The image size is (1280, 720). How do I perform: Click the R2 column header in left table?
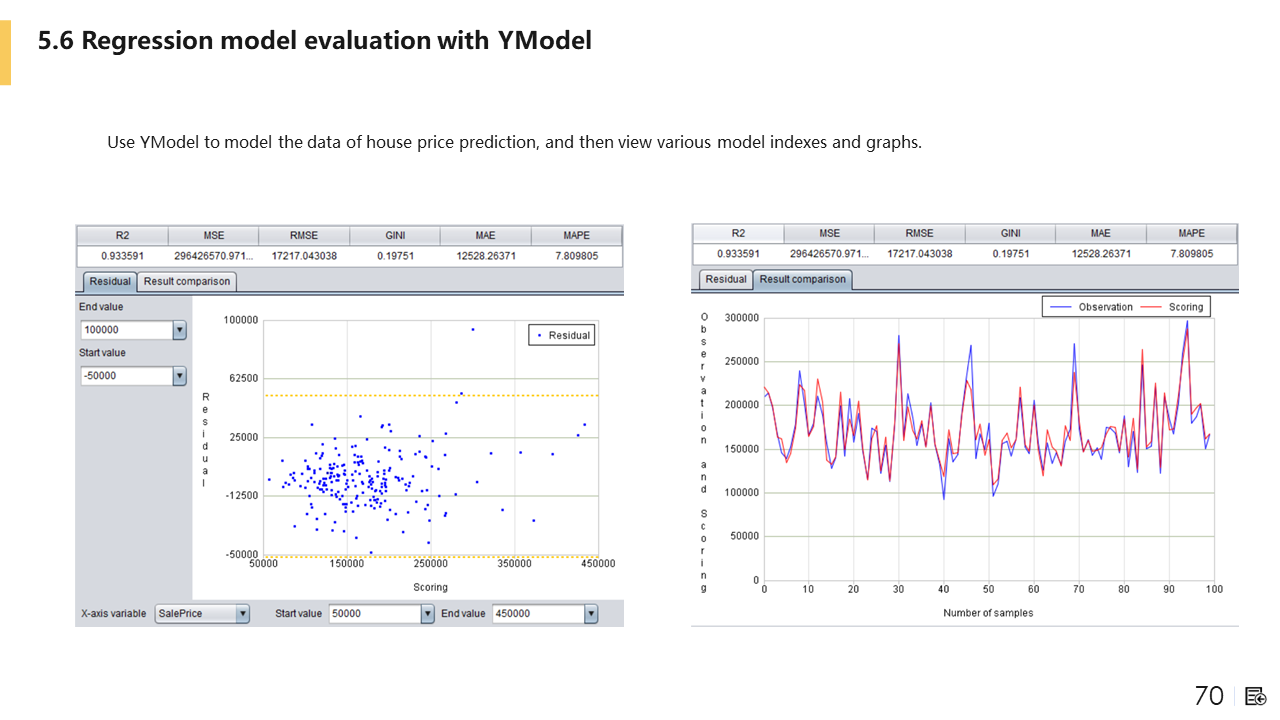pos(122,236)
